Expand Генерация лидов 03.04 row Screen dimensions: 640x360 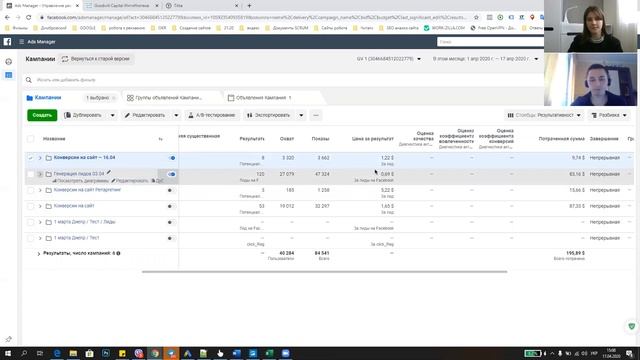pyautogui.click(x=40, y=174)
